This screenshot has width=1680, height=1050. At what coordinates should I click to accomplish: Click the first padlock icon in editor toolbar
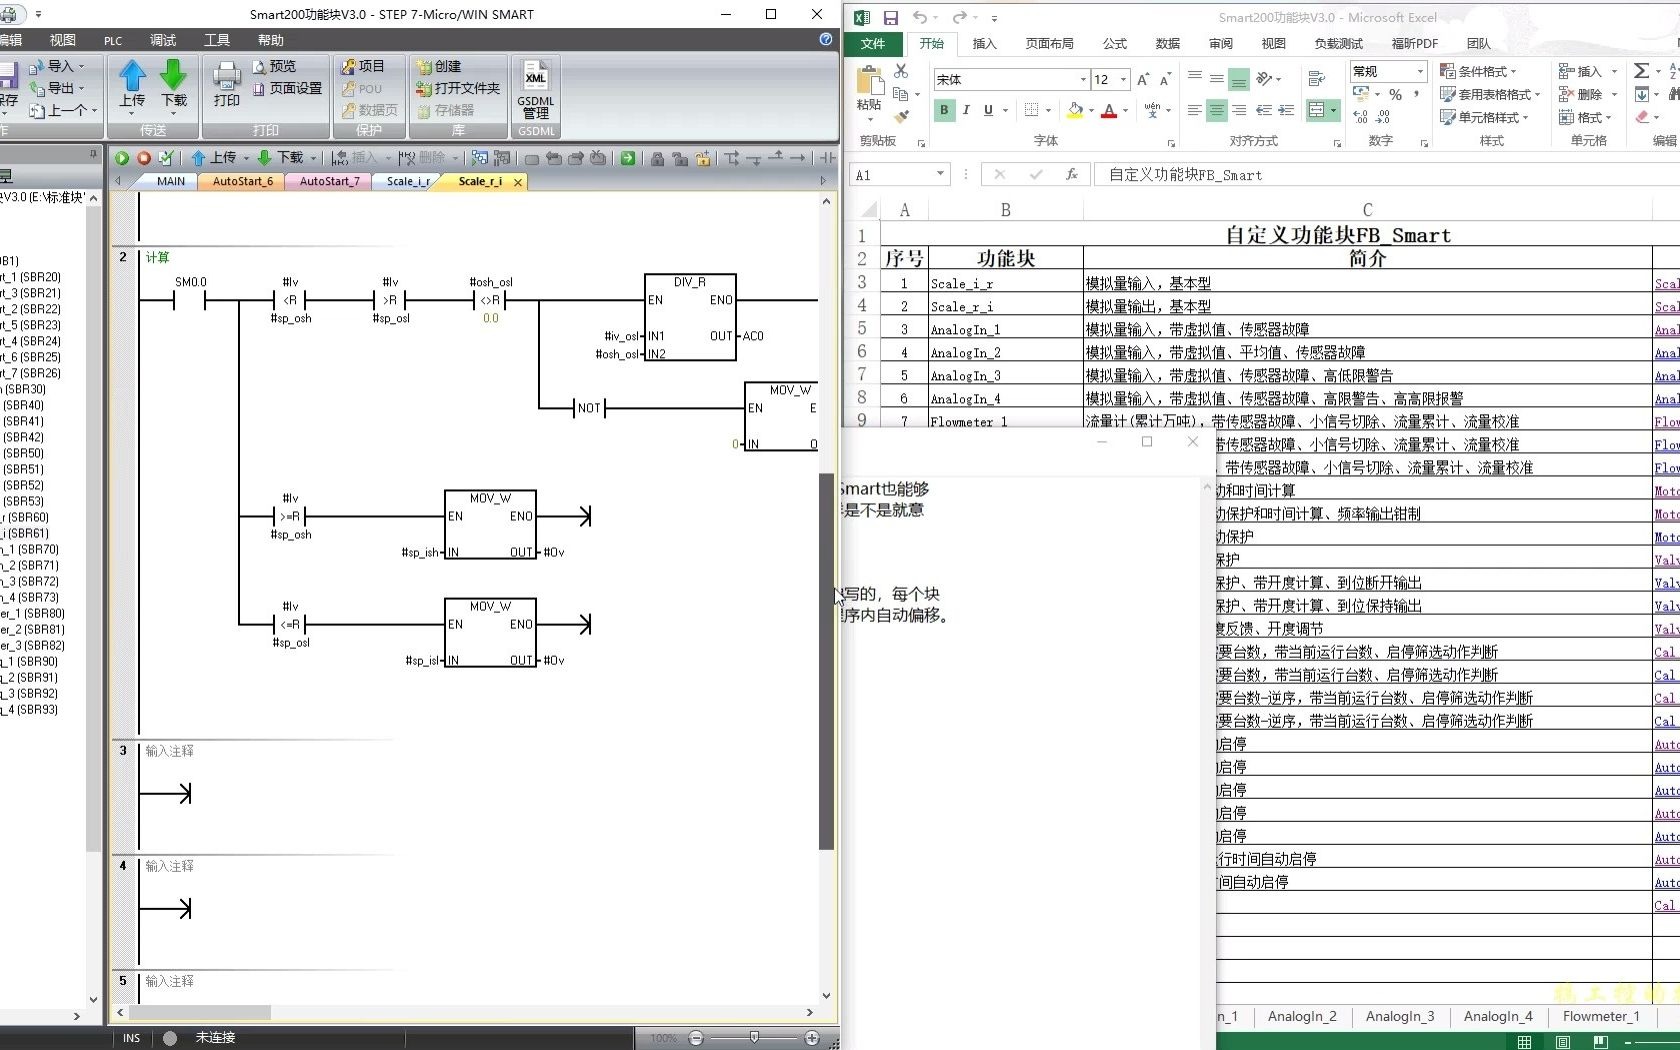pyautogui.click(x=657, y=158)
